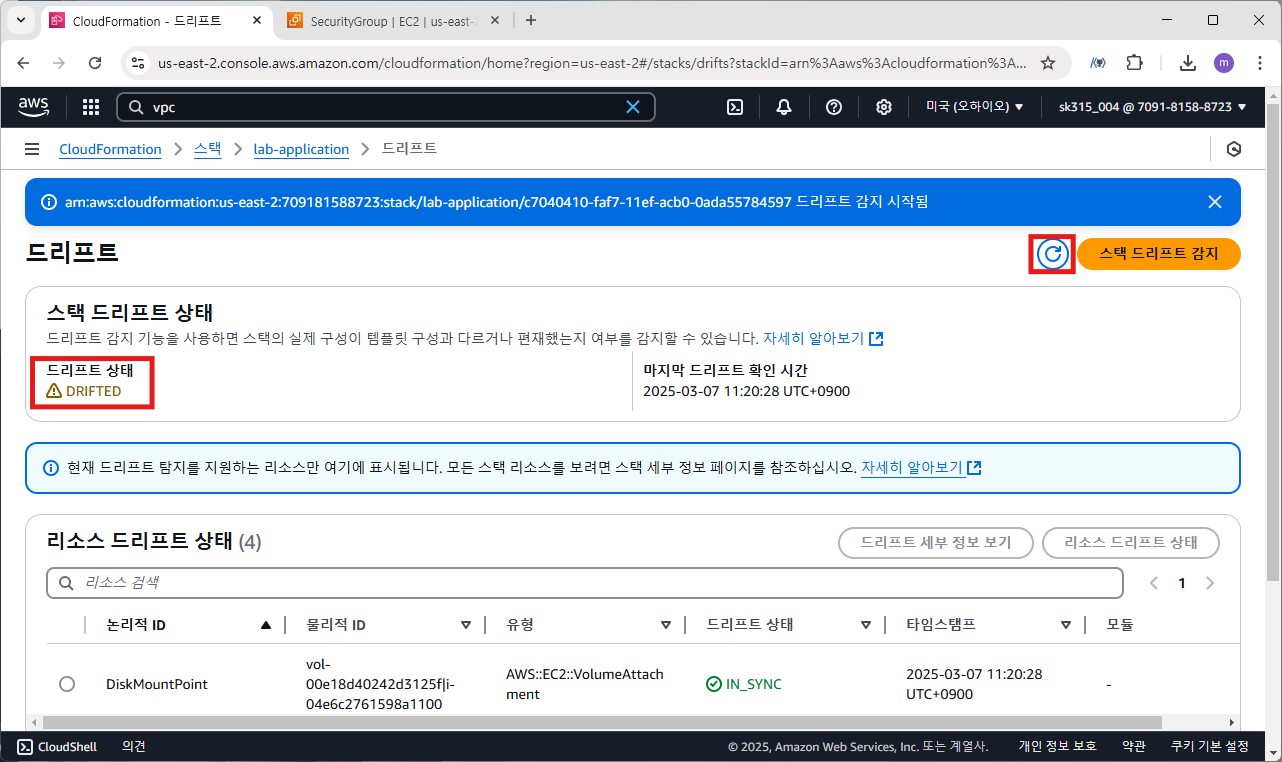The image size is (1282, 762).
Task: Open CloudShell from the top bar icon
Action: tap(734, 107)
